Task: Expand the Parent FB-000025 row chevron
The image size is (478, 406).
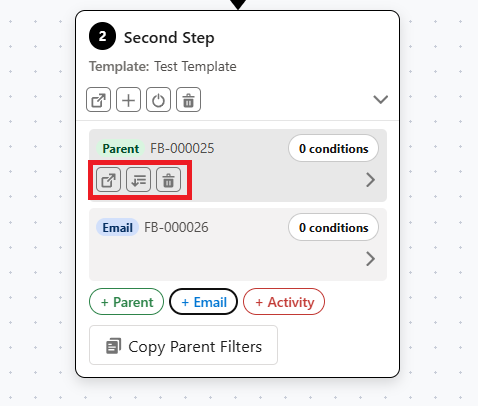Action: click(x=370, y=180)
